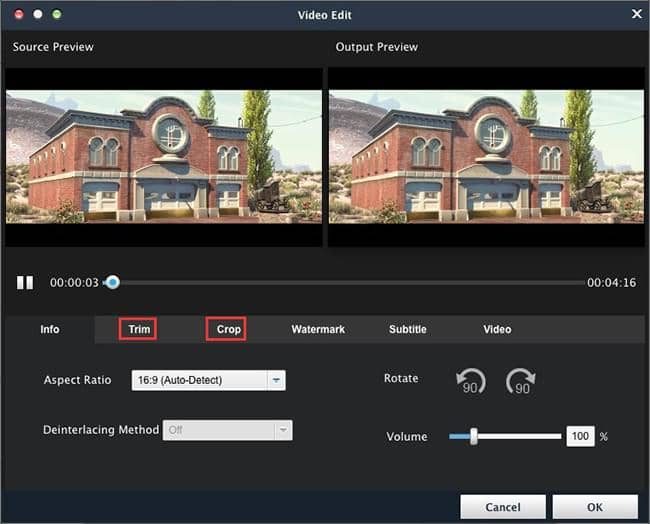Screen dimensions: 650x524
Task: Open the Video tab
Action: click(497, 329)
